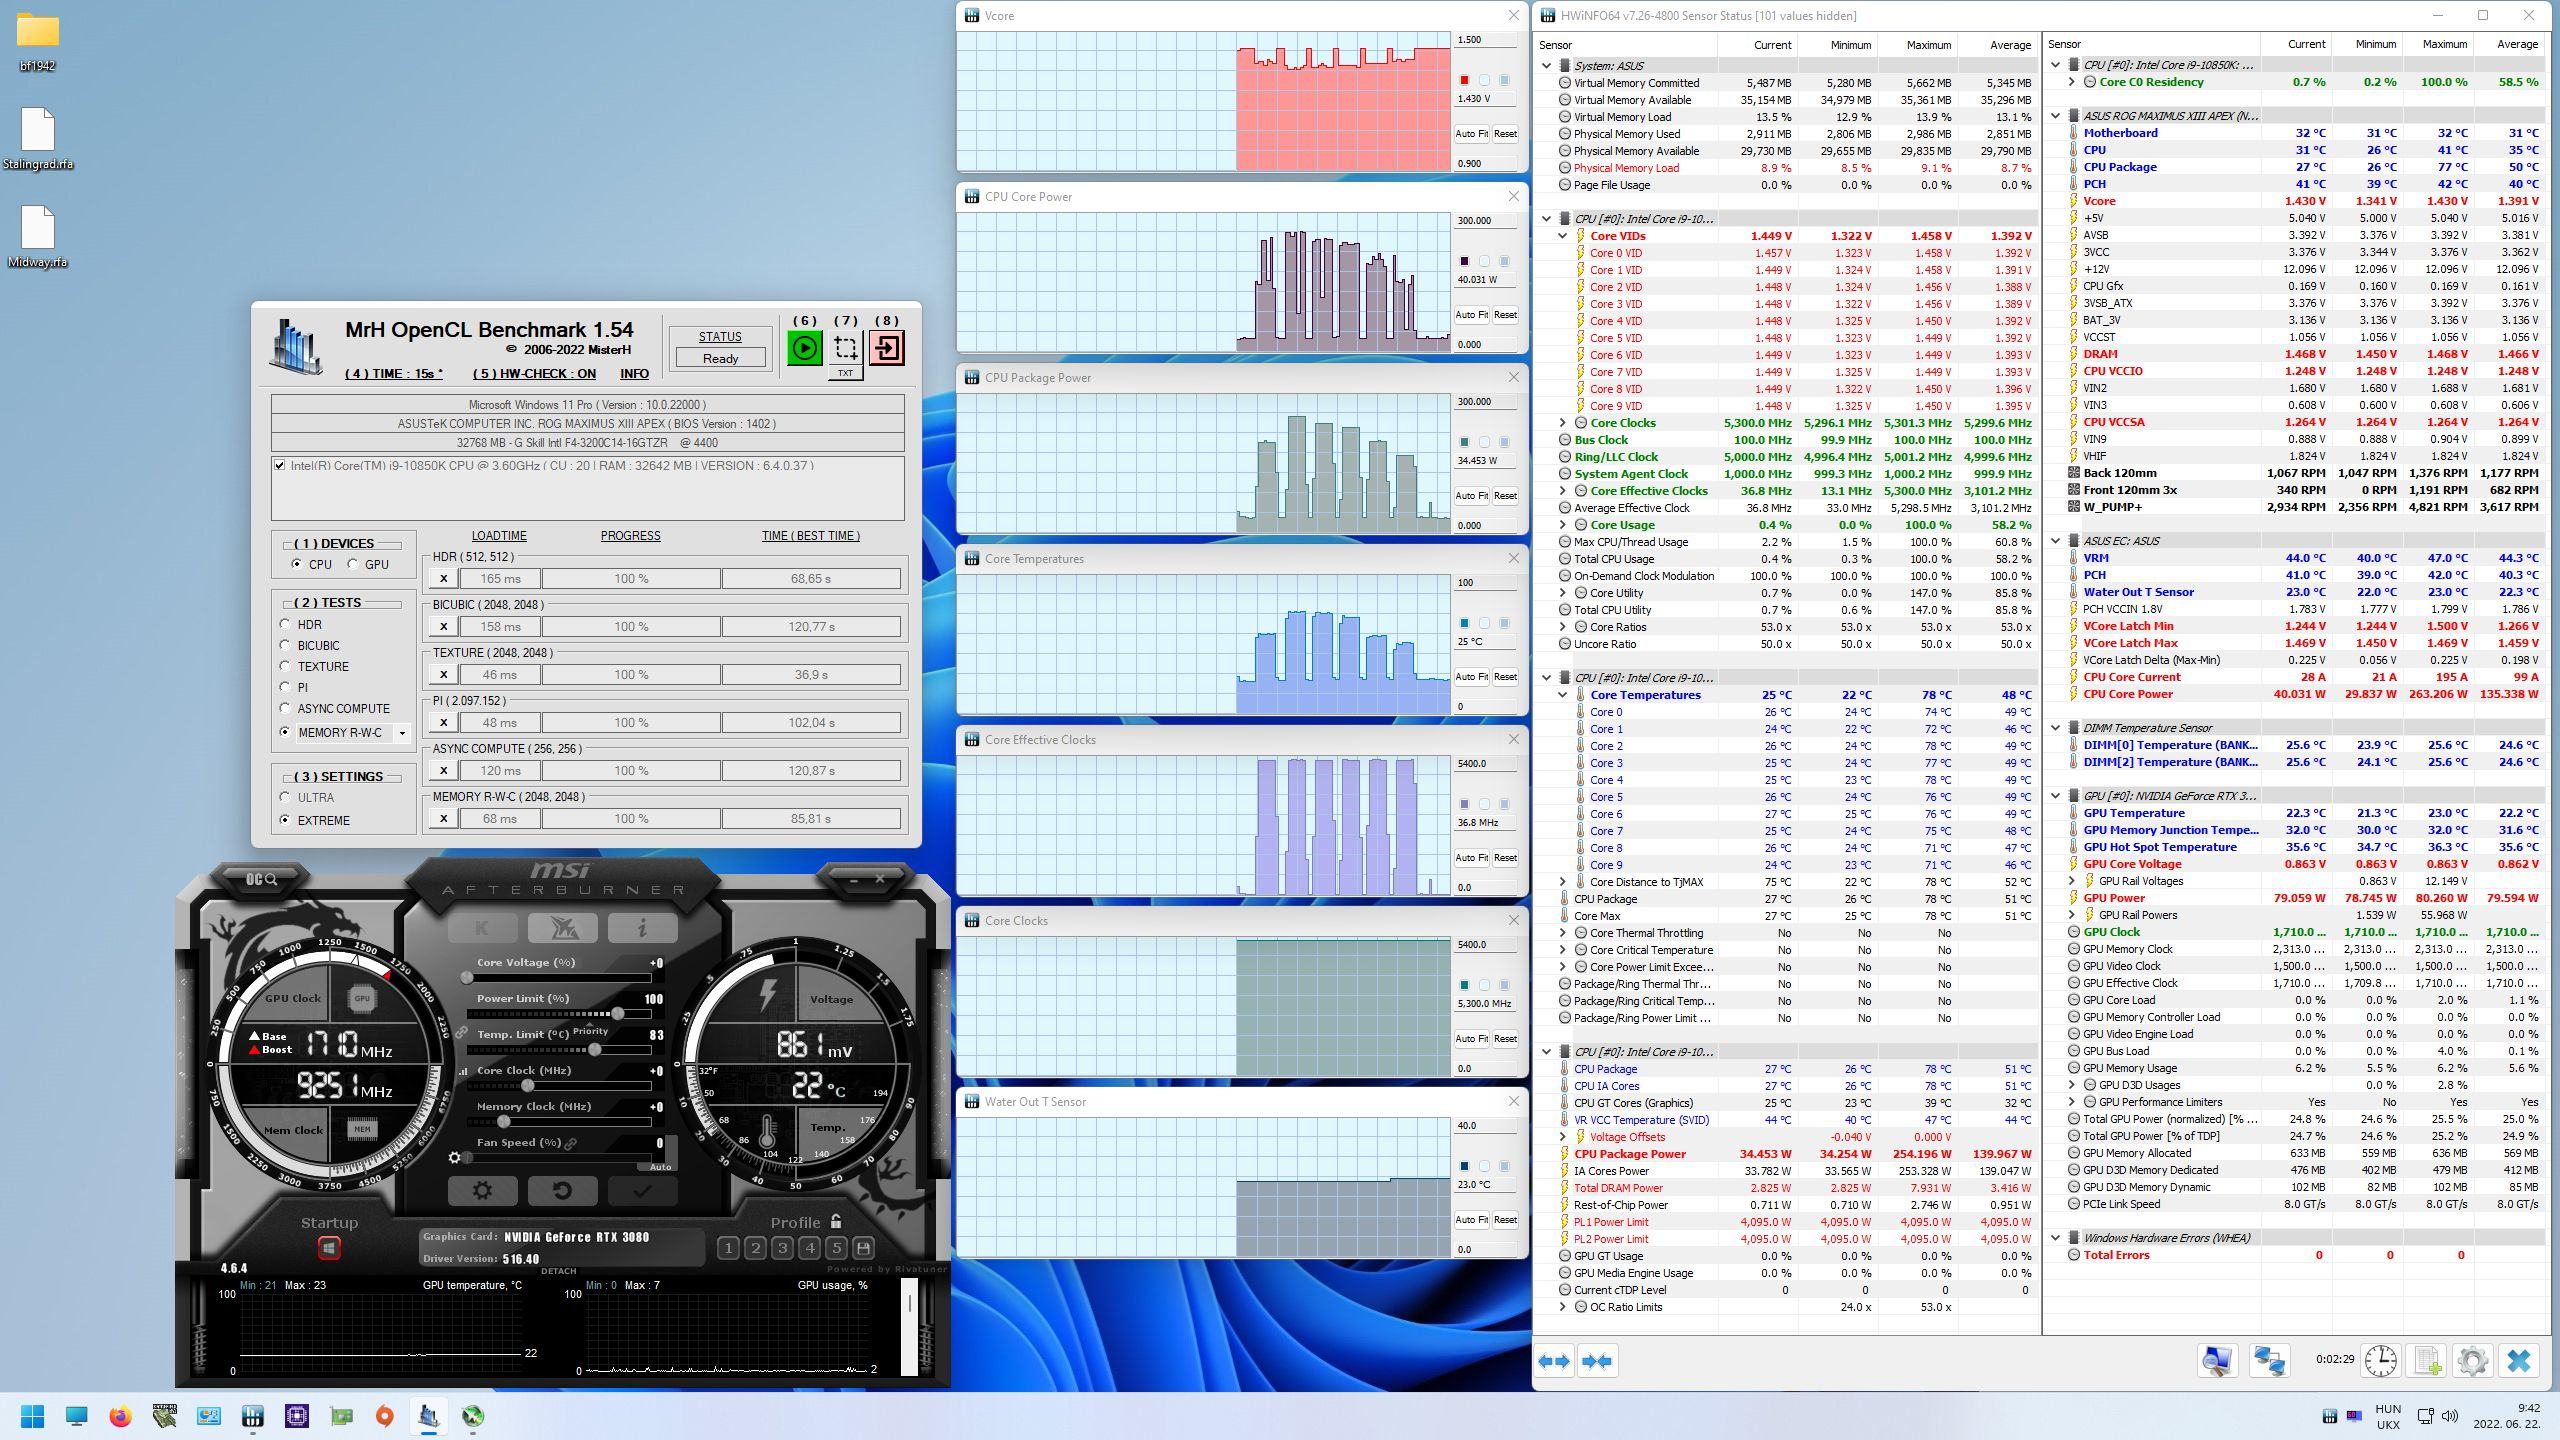The height and width of the screenshot is (1440, 2560).
Task: Click the green start benchmark button (6)
Action: pos(805,348)
